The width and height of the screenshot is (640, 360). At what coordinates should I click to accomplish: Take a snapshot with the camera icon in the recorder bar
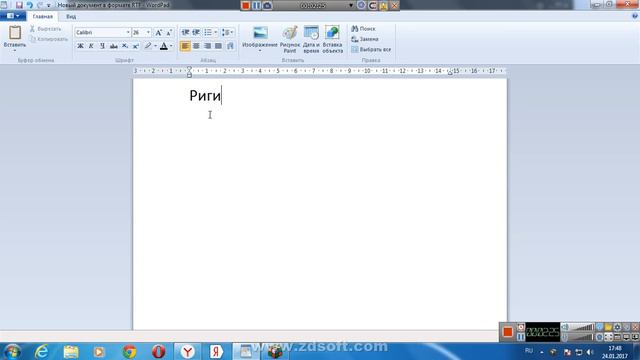click(267, 5)
